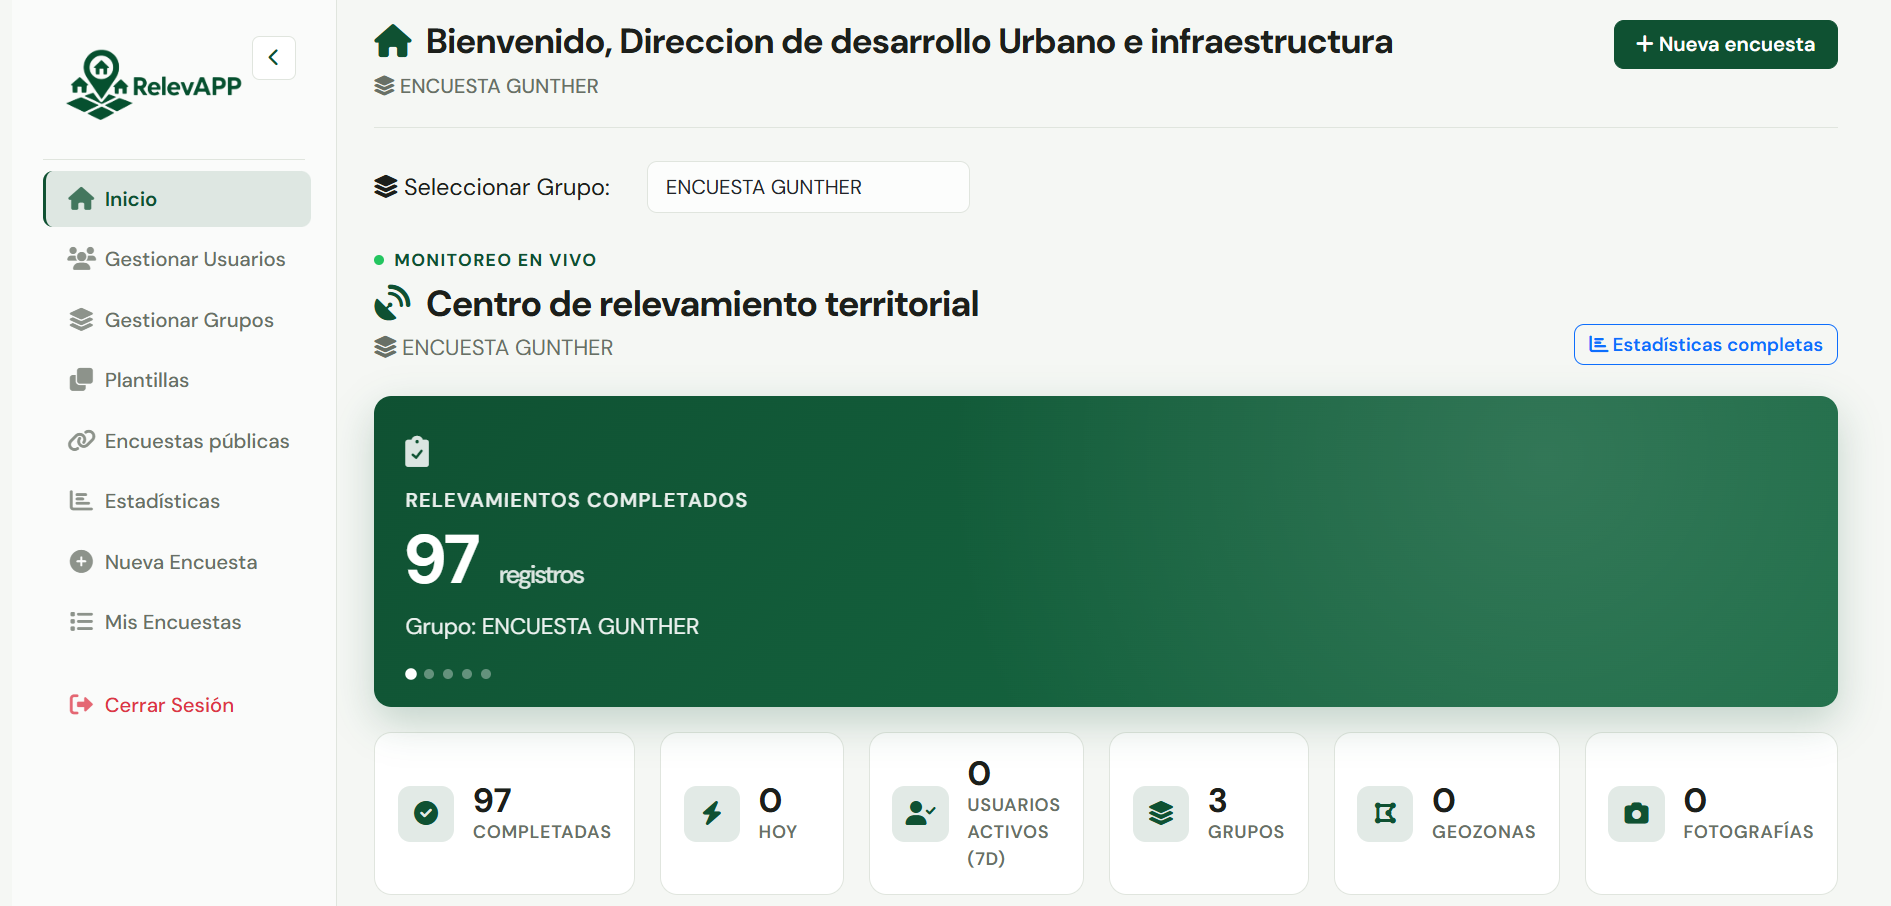This screenshot has width=1891, height=906.
Task: Click the link icon beside Encuestas públicas
Action: (x=81, y=441)
